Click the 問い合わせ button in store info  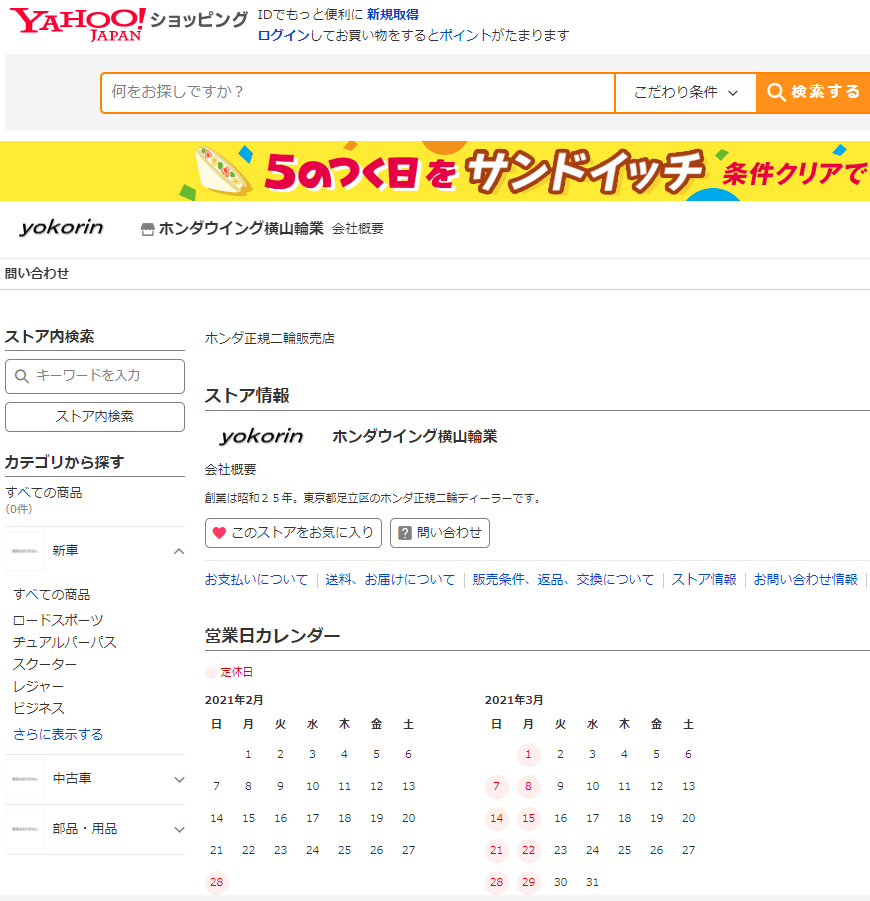440,533
